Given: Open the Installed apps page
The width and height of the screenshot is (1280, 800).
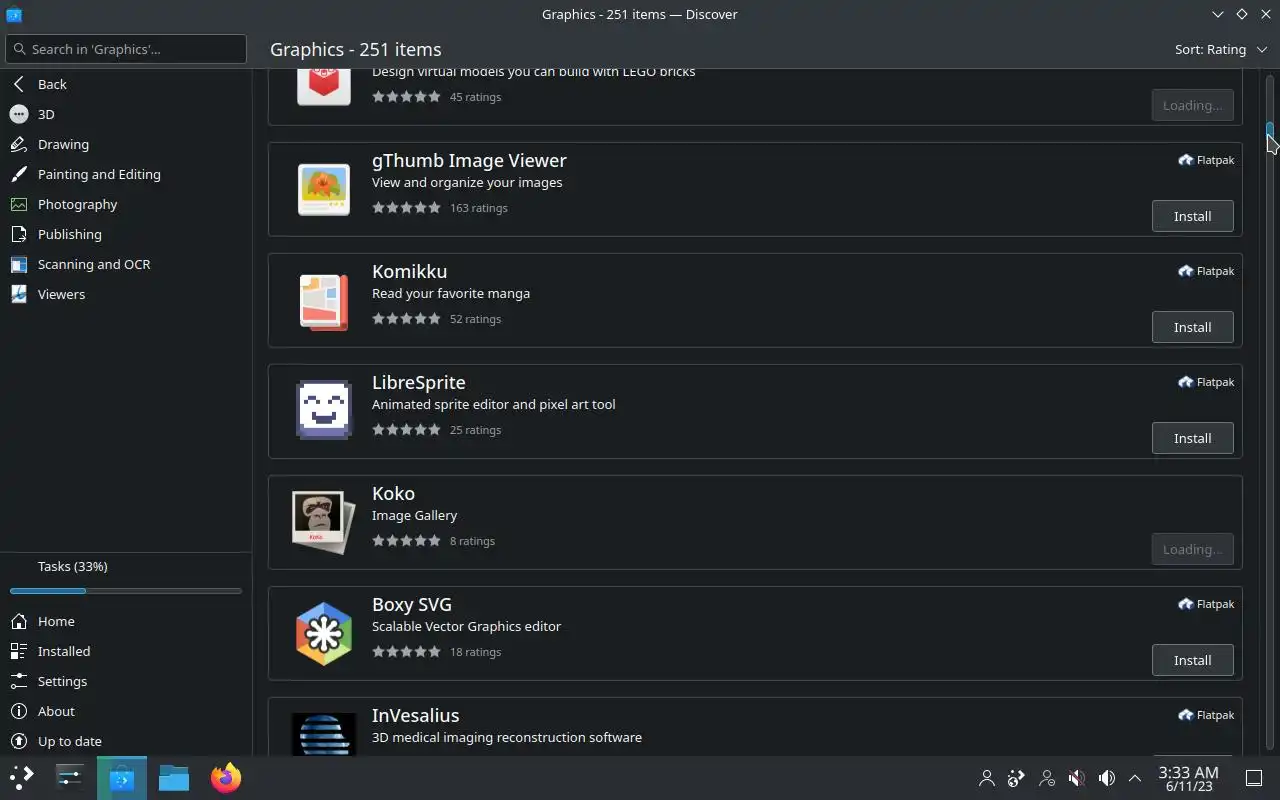Looking at the screenshot, I should click(x=126, y=651).
